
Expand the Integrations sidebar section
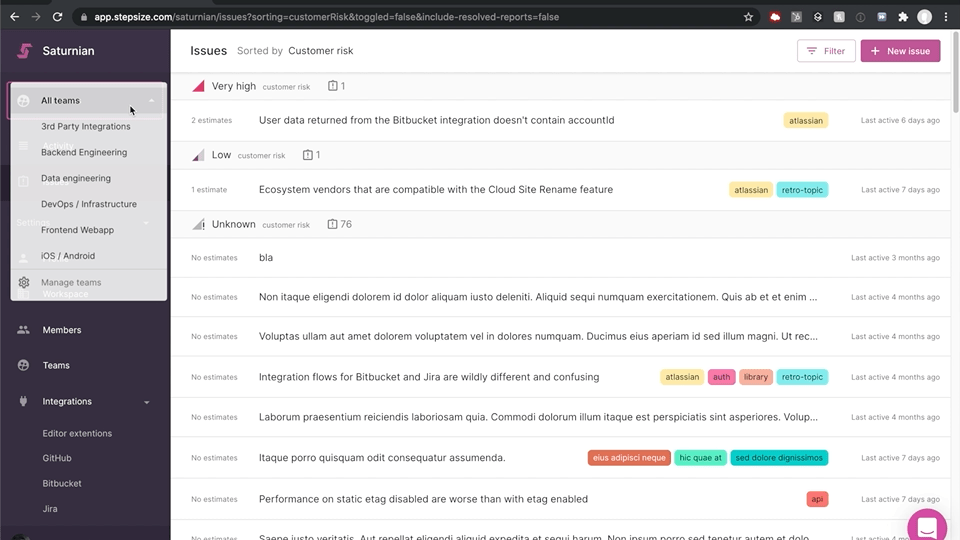point(147,402)
